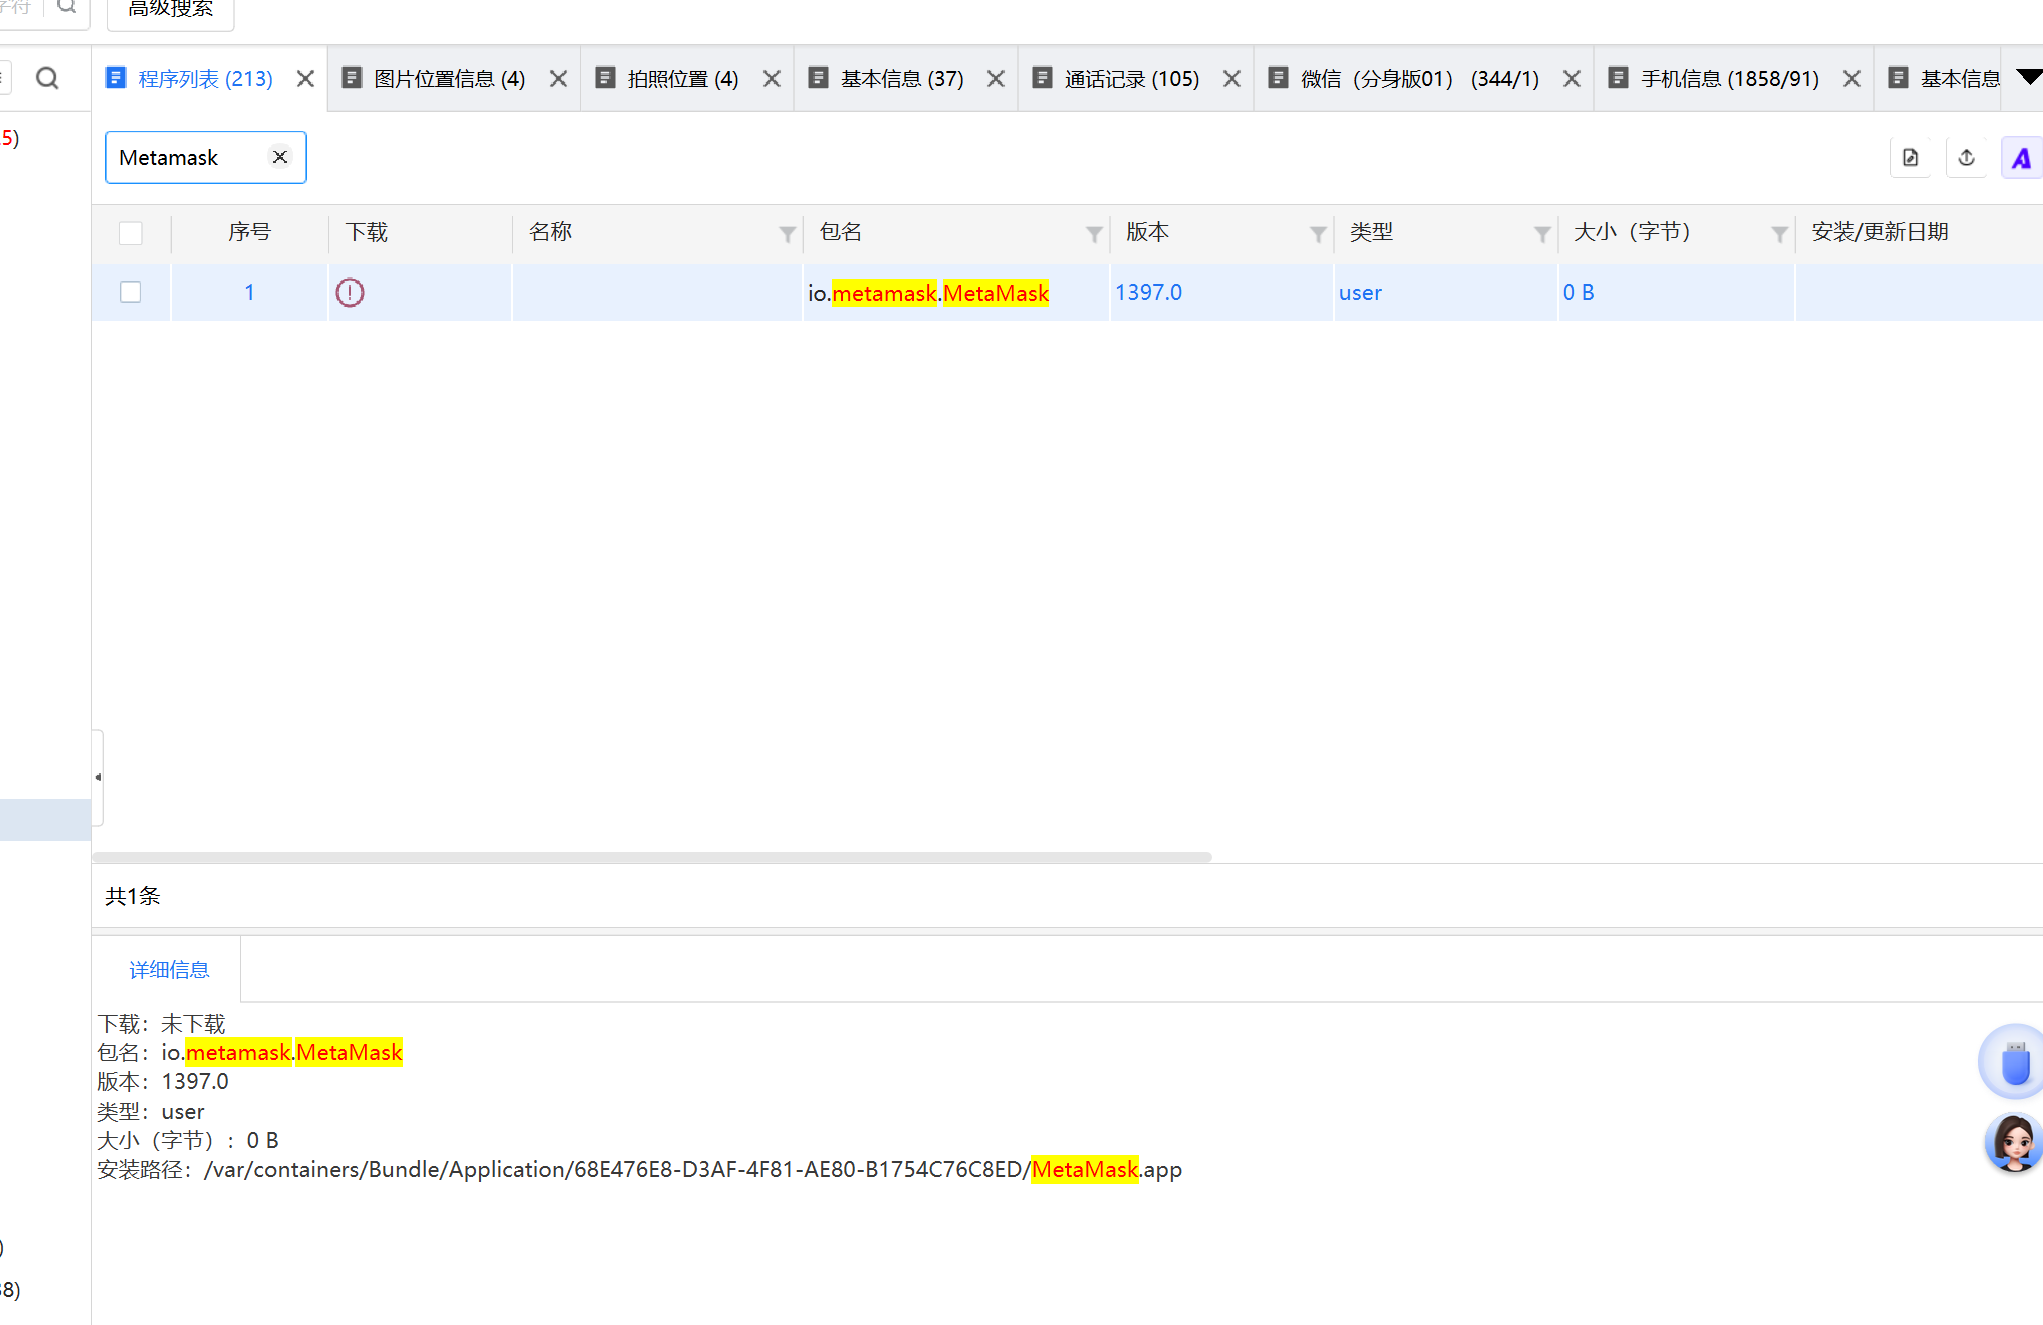Open the 大小（字节） column filter

1779,234
